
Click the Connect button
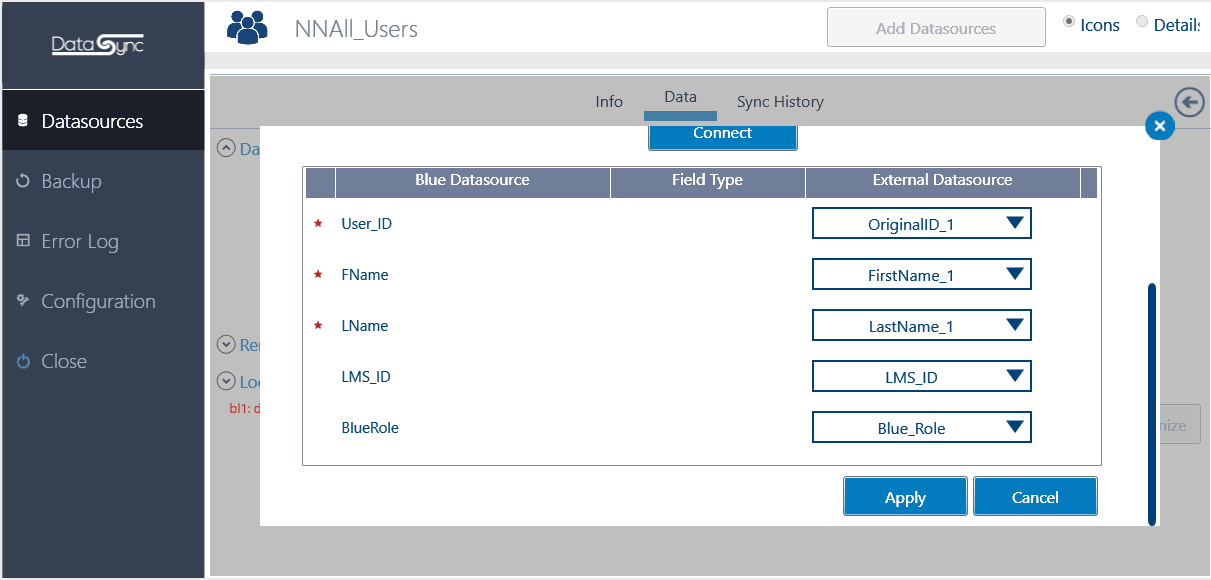pyautogui.click(x=723, y=136)
